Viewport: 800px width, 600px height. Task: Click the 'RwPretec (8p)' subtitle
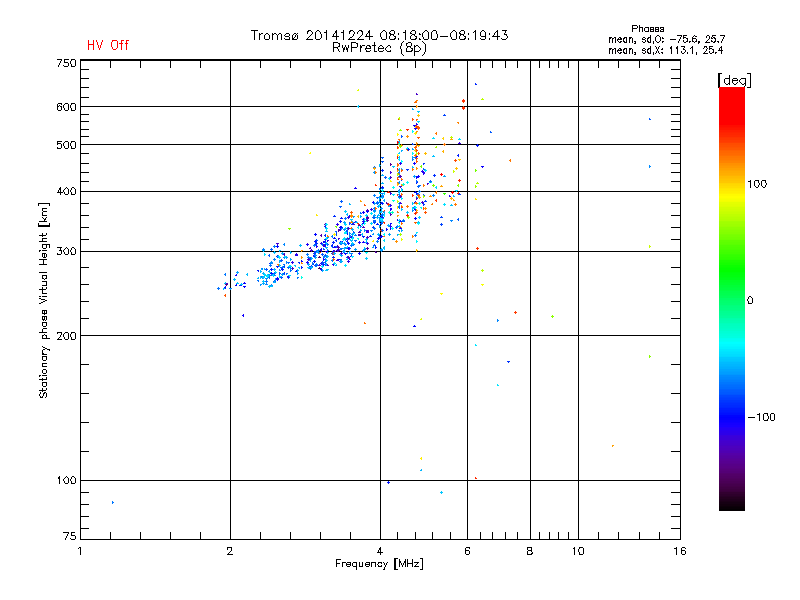[379, 48]
